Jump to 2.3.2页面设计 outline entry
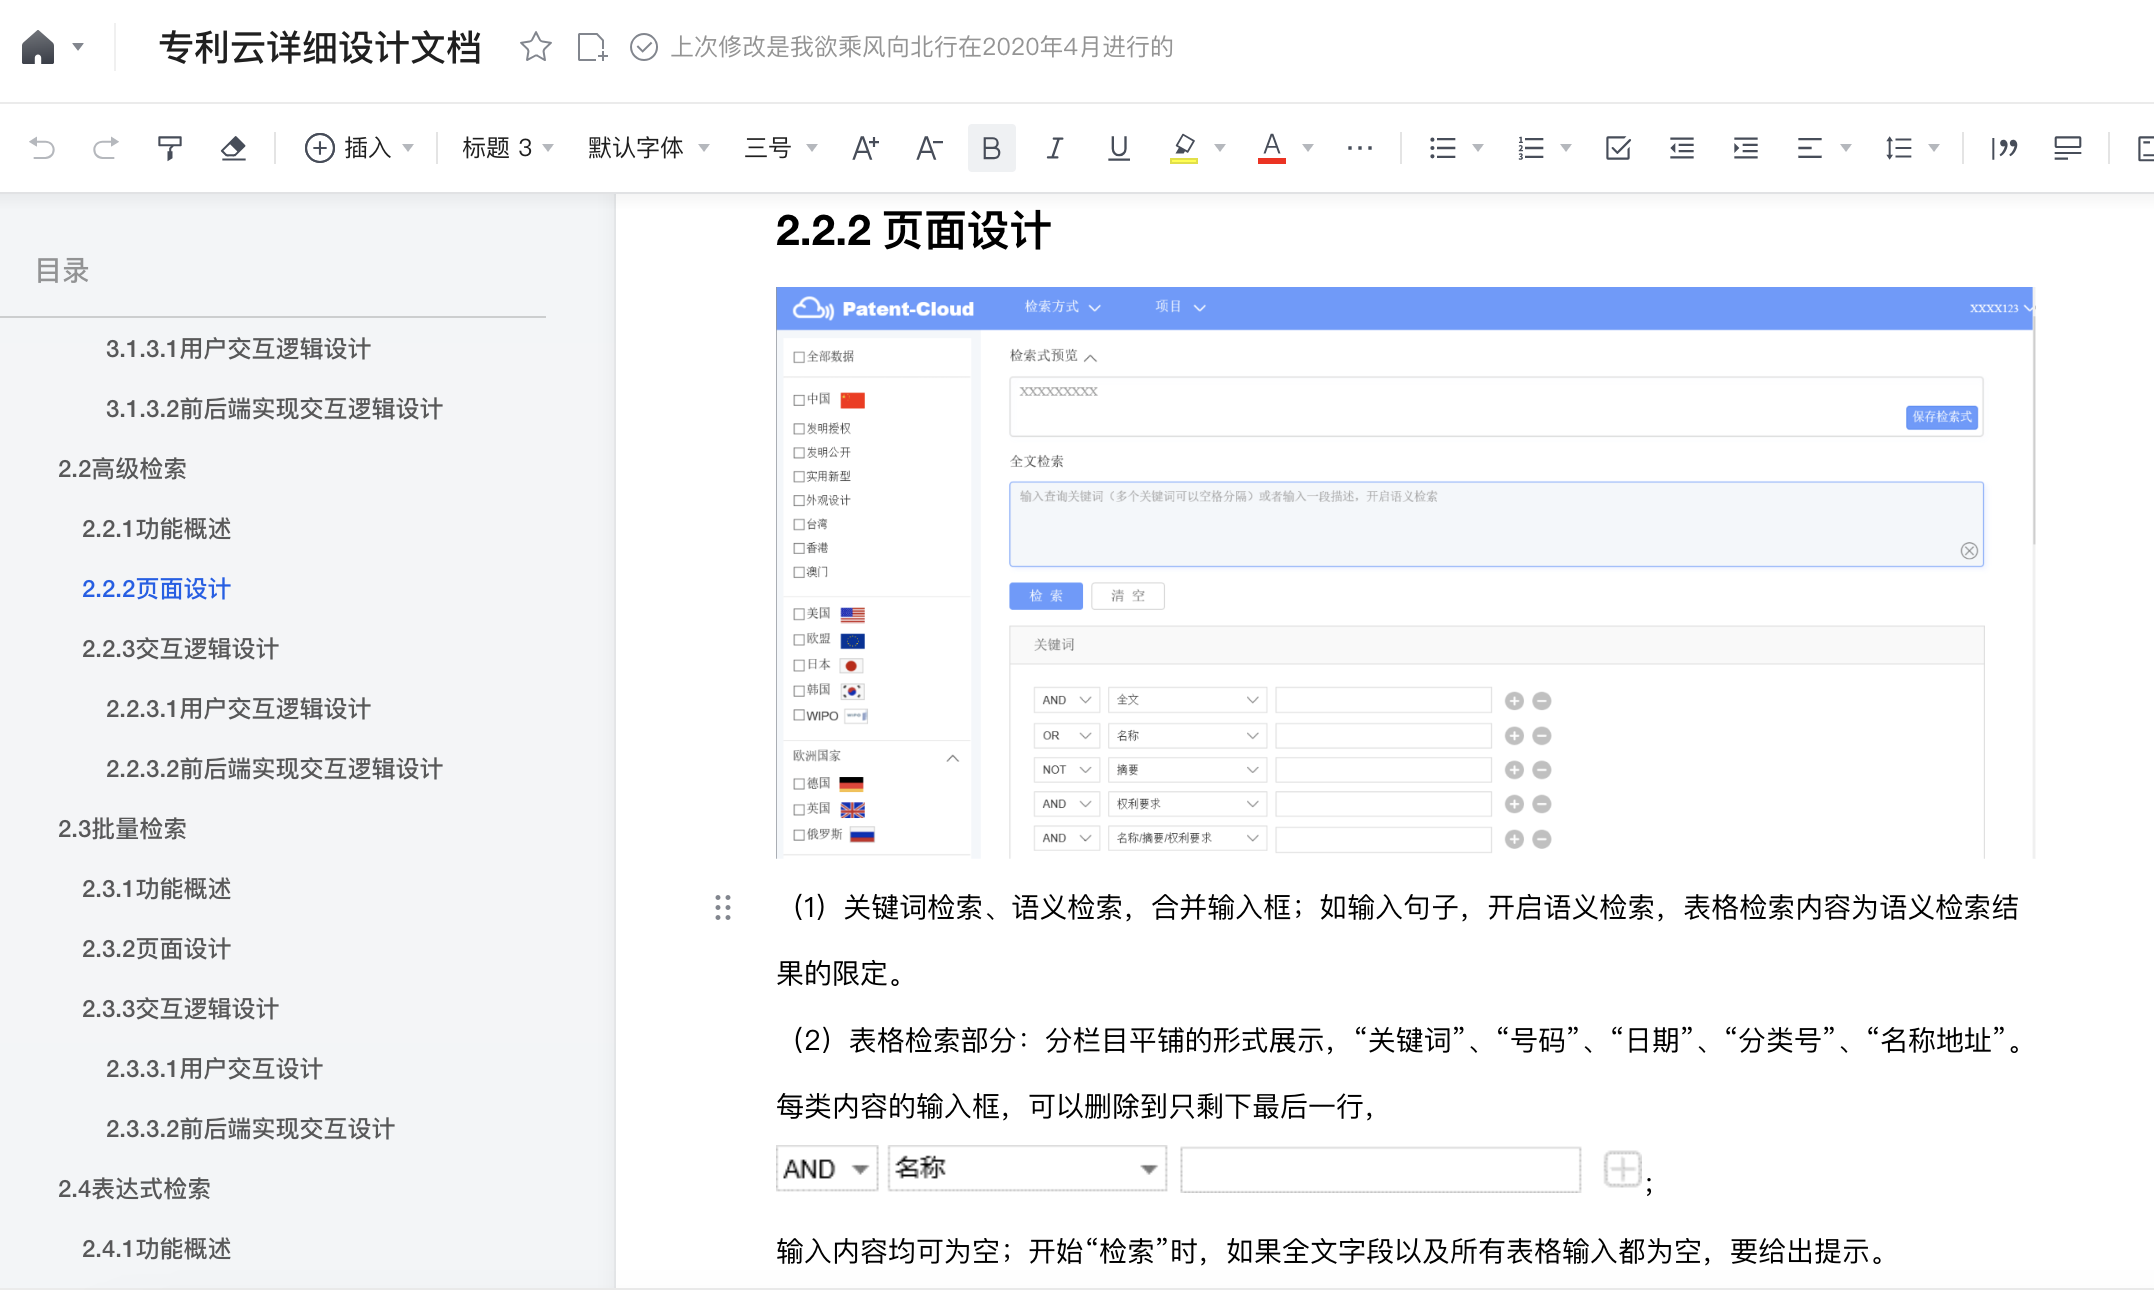 coord(156,949)
